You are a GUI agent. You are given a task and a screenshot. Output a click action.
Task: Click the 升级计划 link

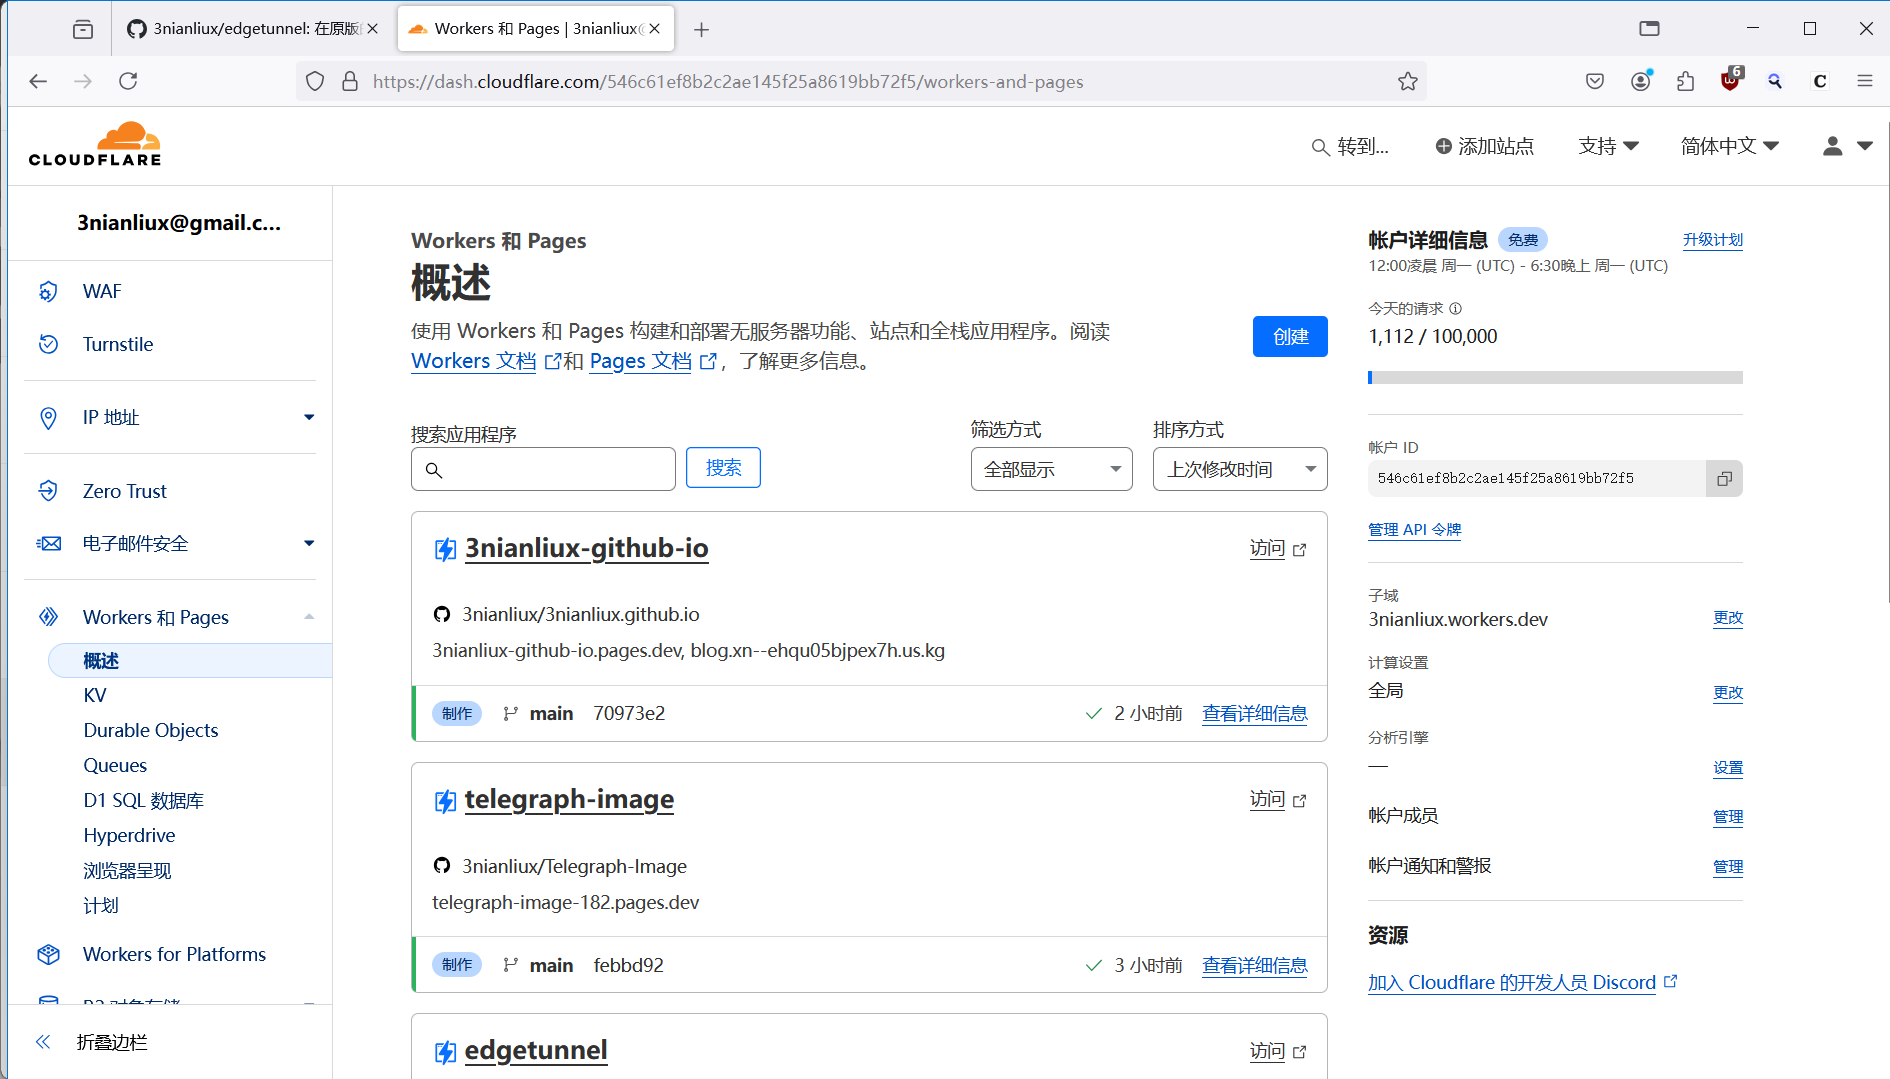[1712, 240]
